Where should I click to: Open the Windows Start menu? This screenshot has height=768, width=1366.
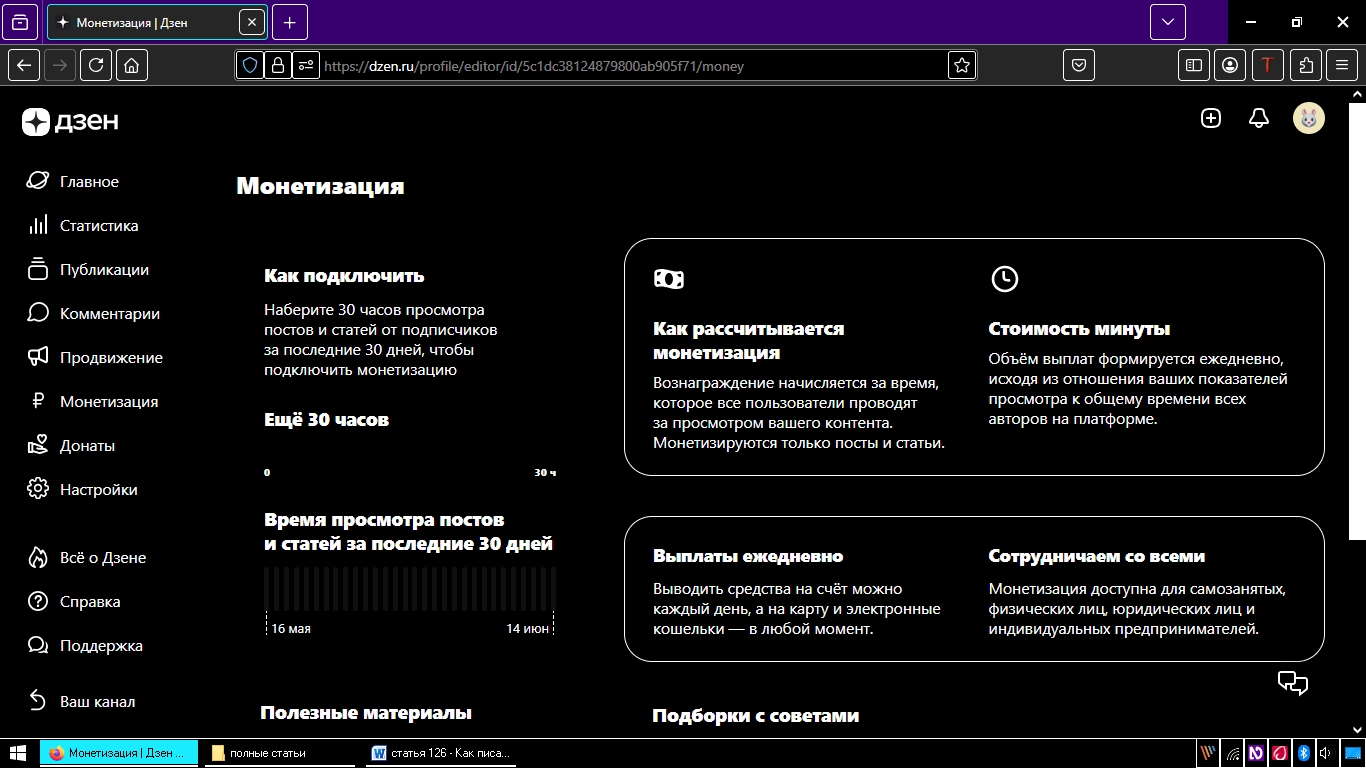18,753
